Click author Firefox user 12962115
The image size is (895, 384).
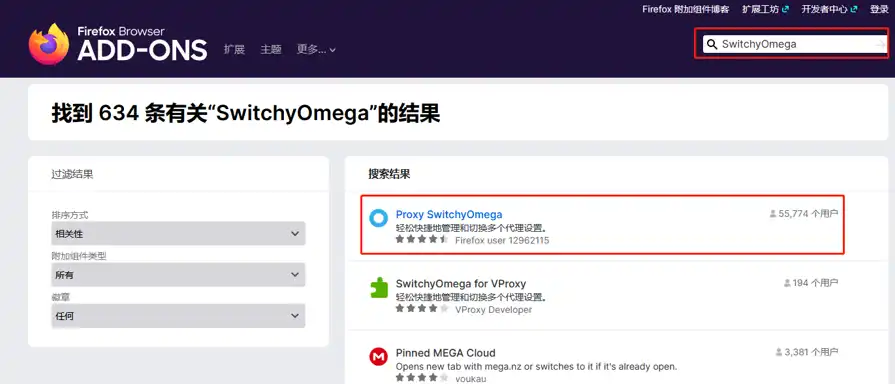pos(502,240)
